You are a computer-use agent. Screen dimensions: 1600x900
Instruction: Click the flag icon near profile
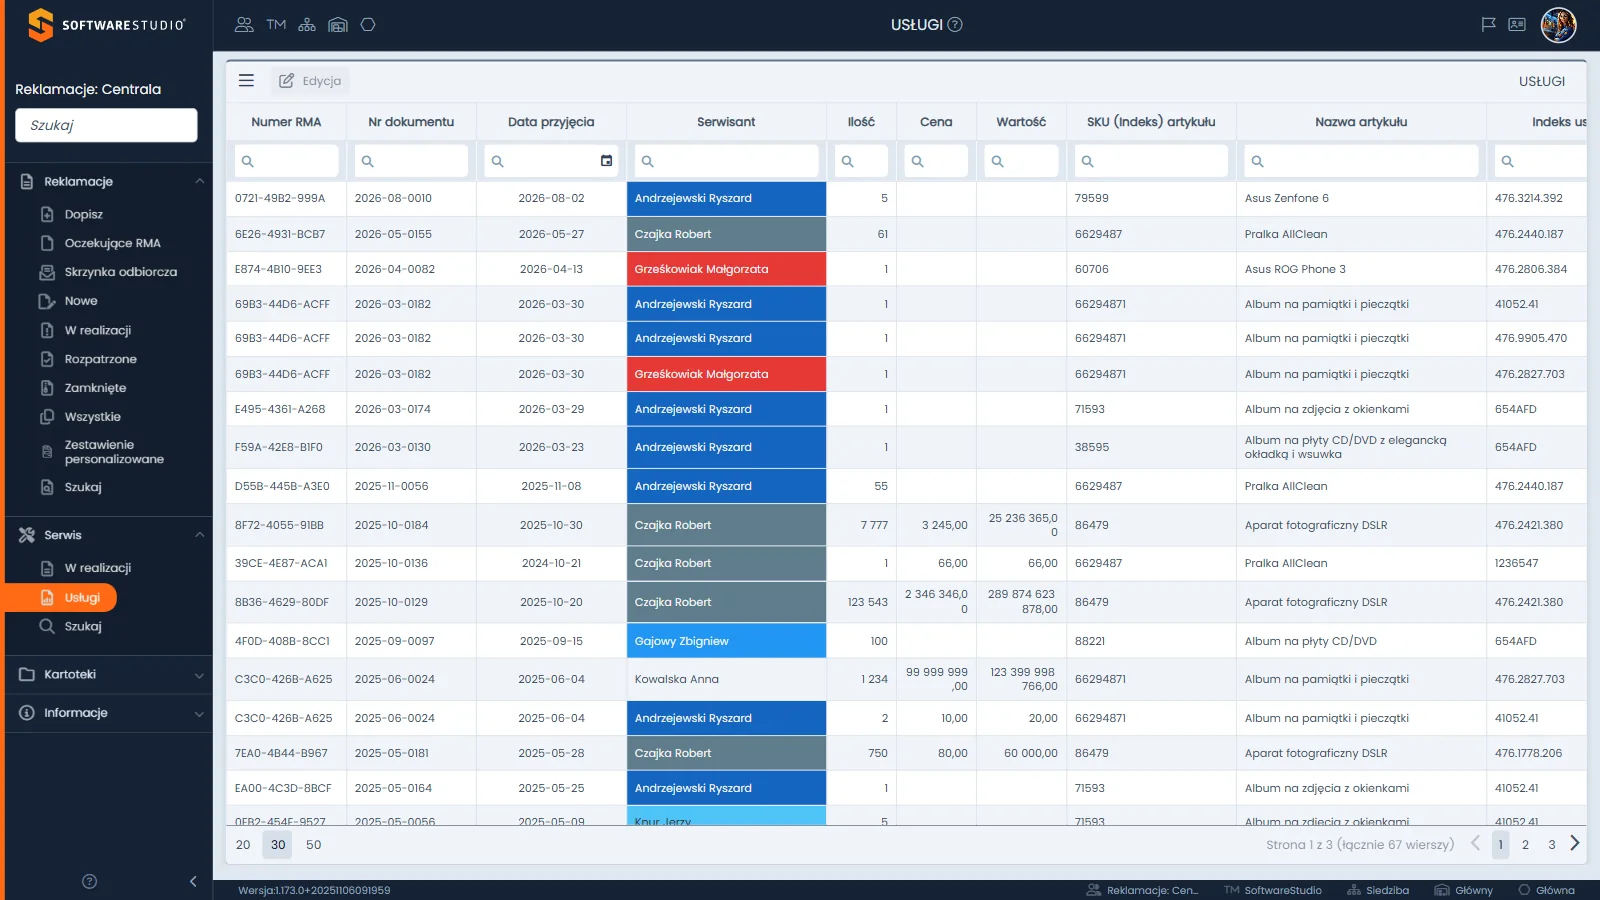coord(1488,25)
